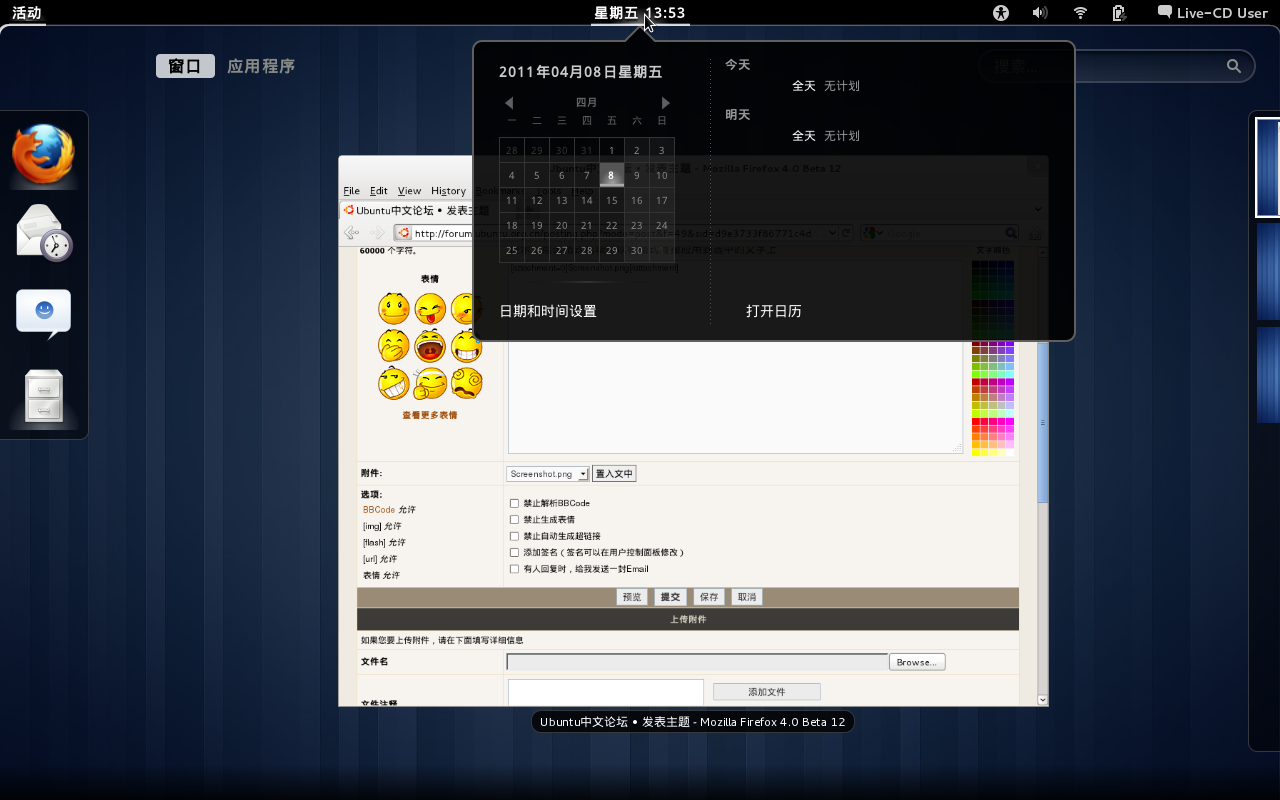1280x800 pixels.
Task: Click Firefox page scrollbar down arrow
Action: pos(1043,700)
